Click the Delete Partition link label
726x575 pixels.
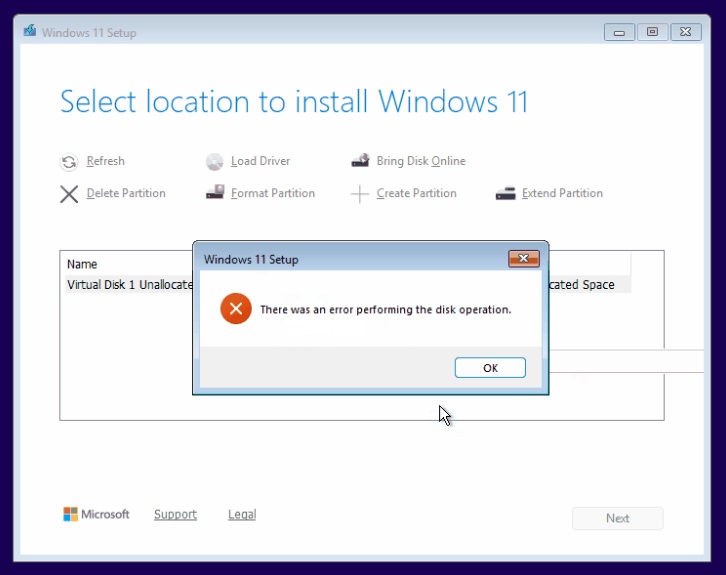click(126, 193)
